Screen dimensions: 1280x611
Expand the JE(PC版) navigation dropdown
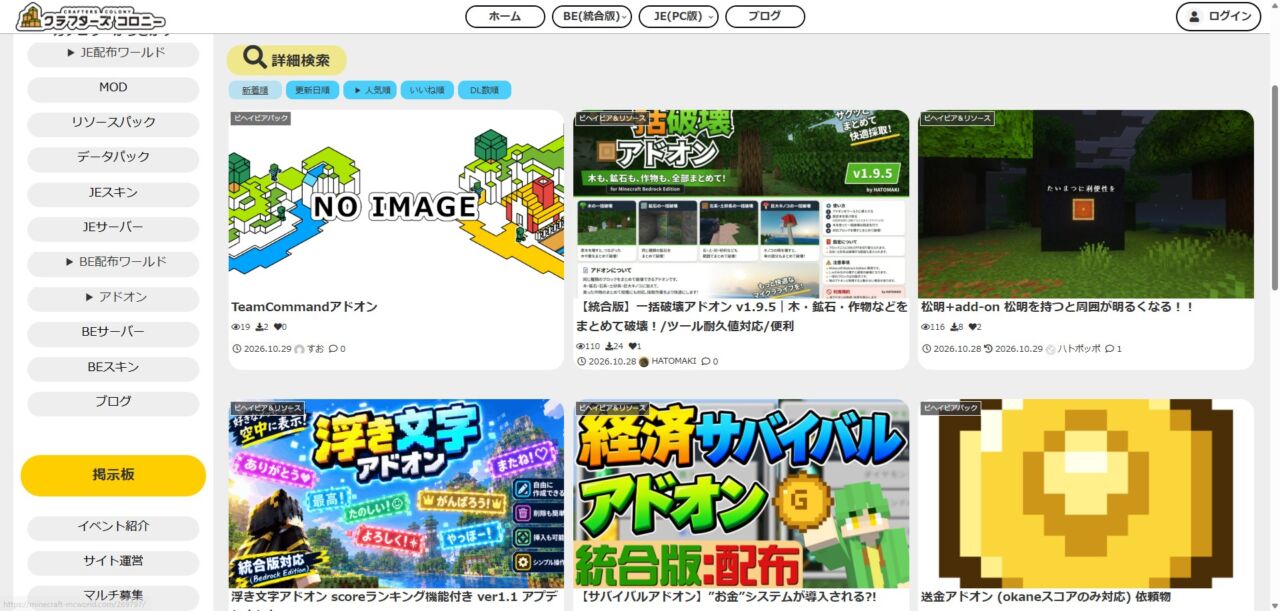678,16
